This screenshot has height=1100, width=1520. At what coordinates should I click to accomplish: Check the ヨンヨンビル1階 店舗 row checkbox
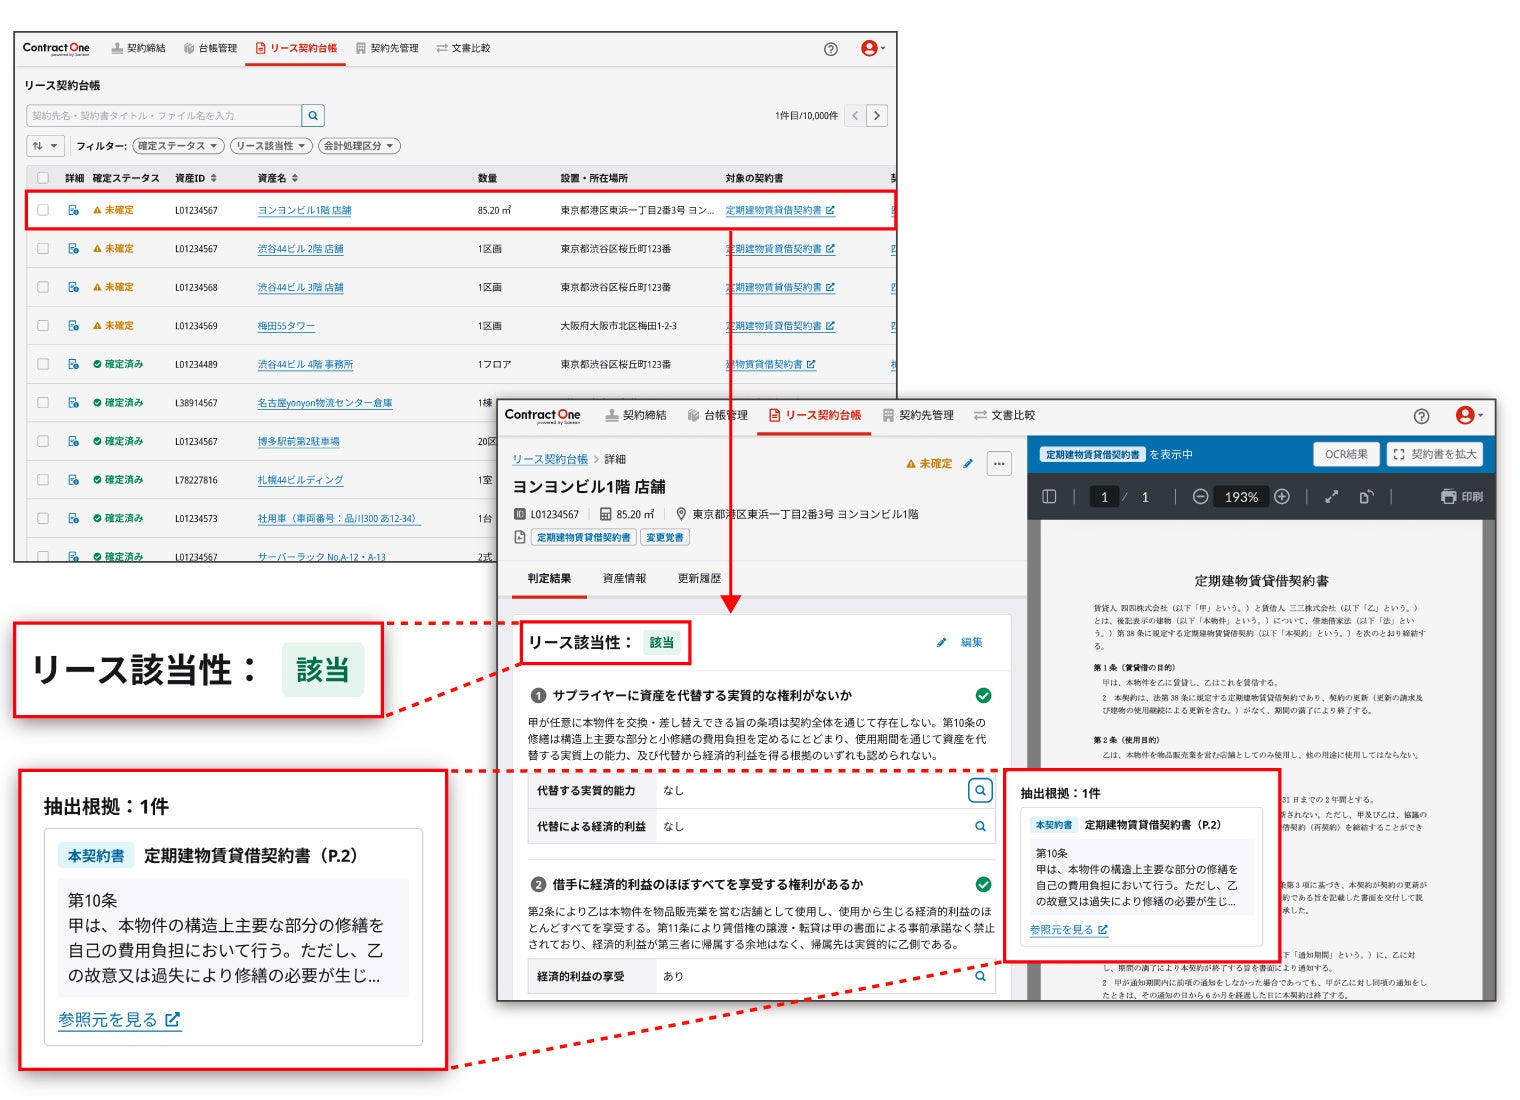tap(43, 210)
